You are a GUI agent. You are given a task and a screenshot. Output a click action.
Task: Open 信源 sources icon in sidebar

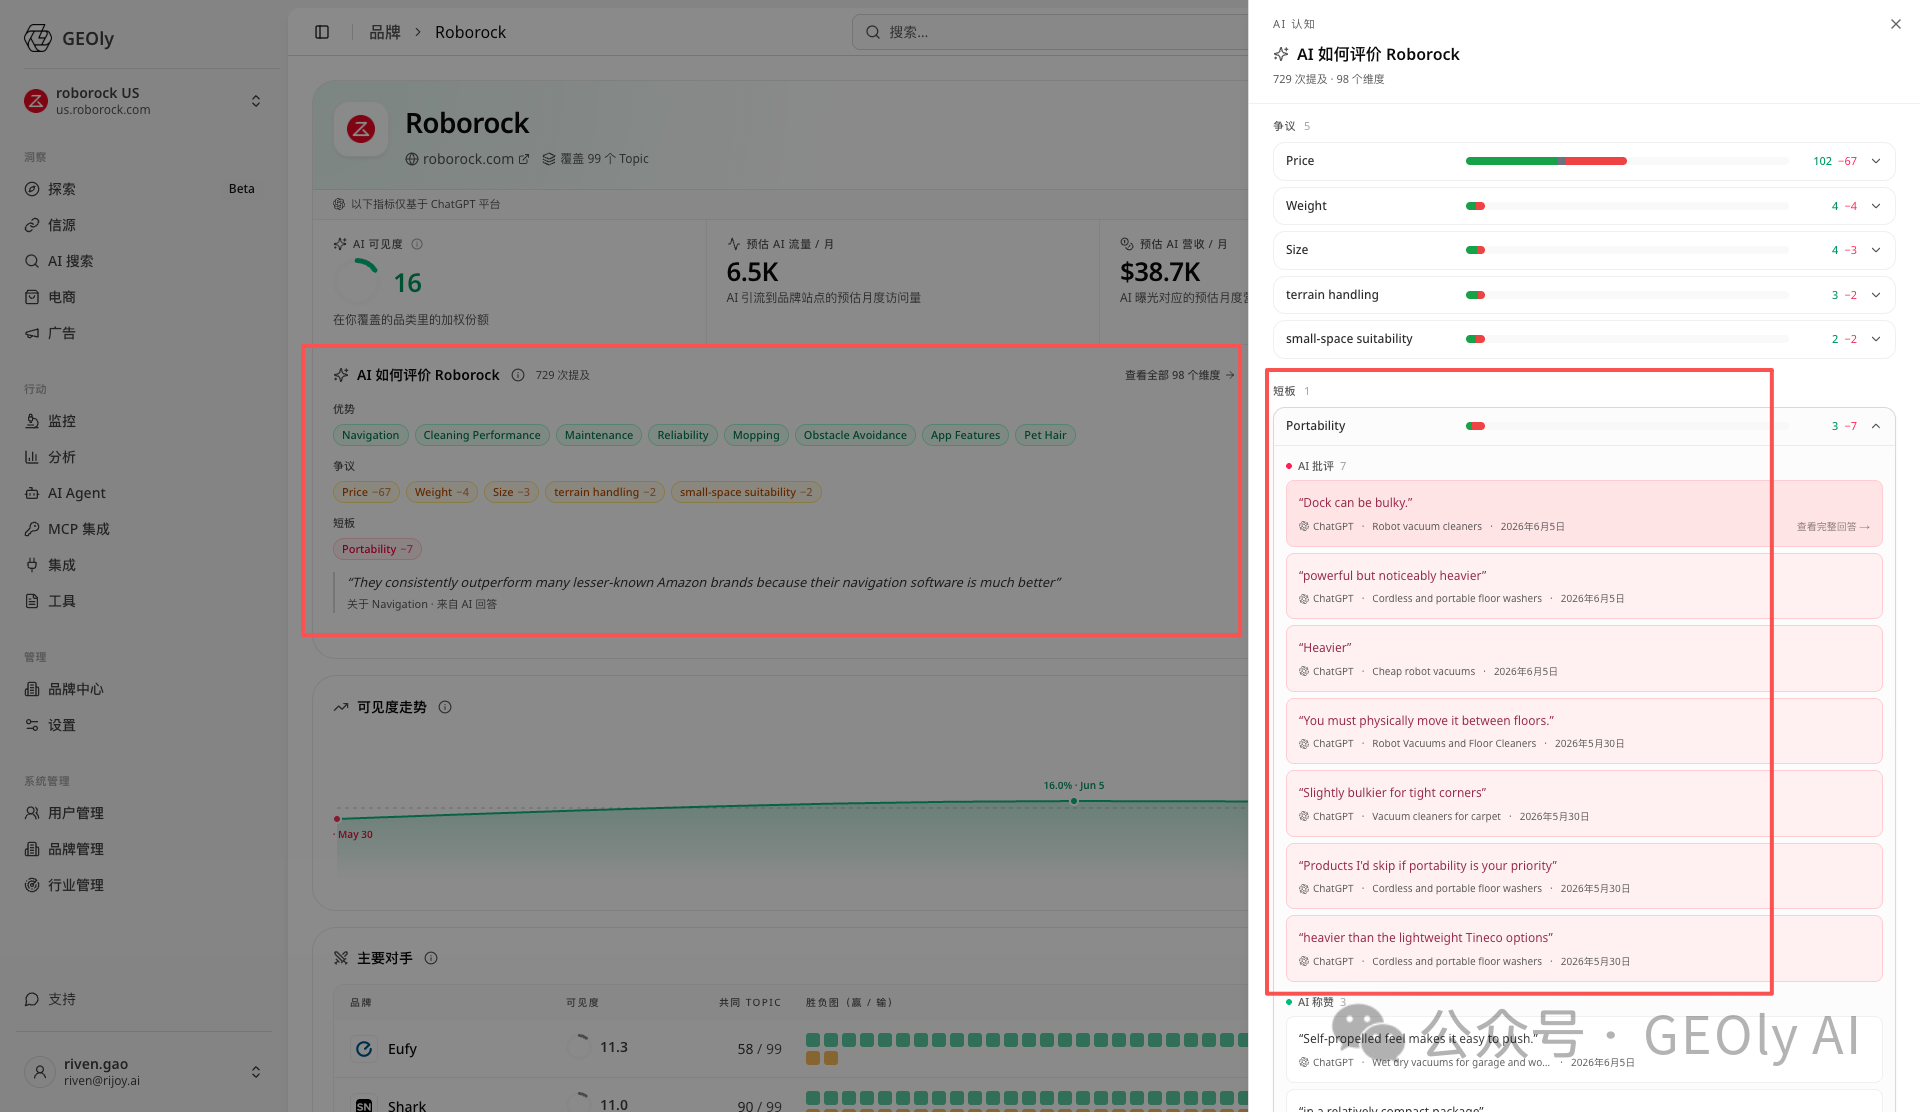point(32,225)
